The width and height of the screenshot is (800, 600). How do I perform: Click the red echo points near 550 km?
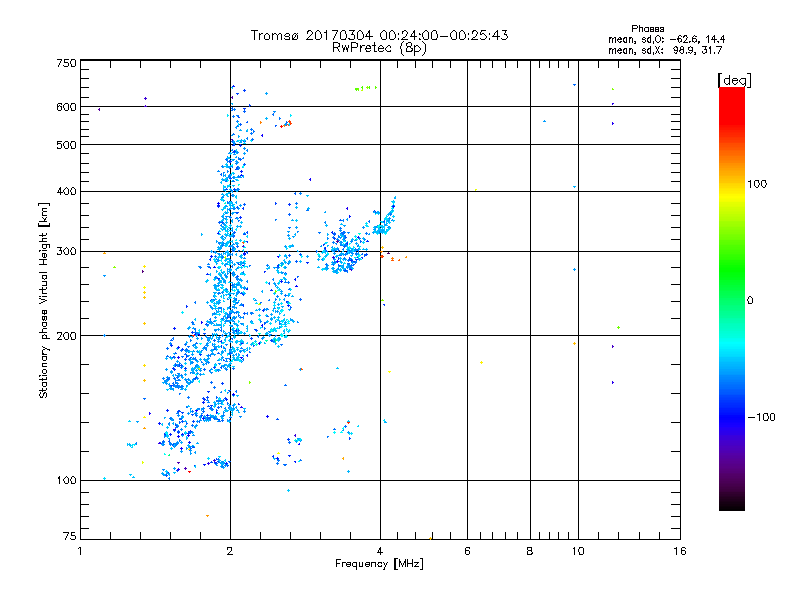[286, 124]
